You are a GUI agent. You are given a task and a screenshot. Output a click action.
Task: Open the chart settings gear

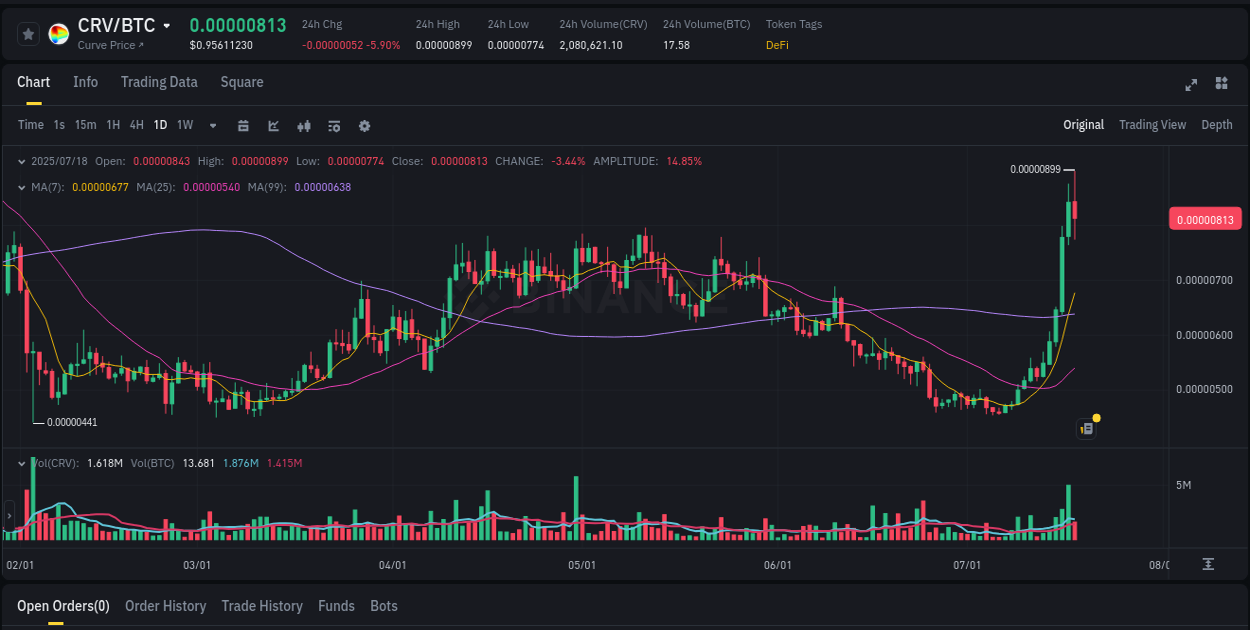364,126
